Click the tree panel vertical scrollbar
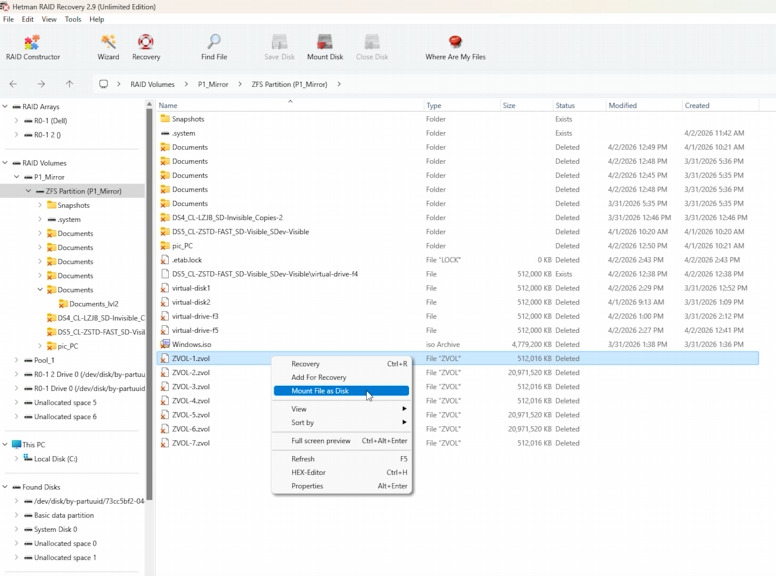 (x=149, y=302)
